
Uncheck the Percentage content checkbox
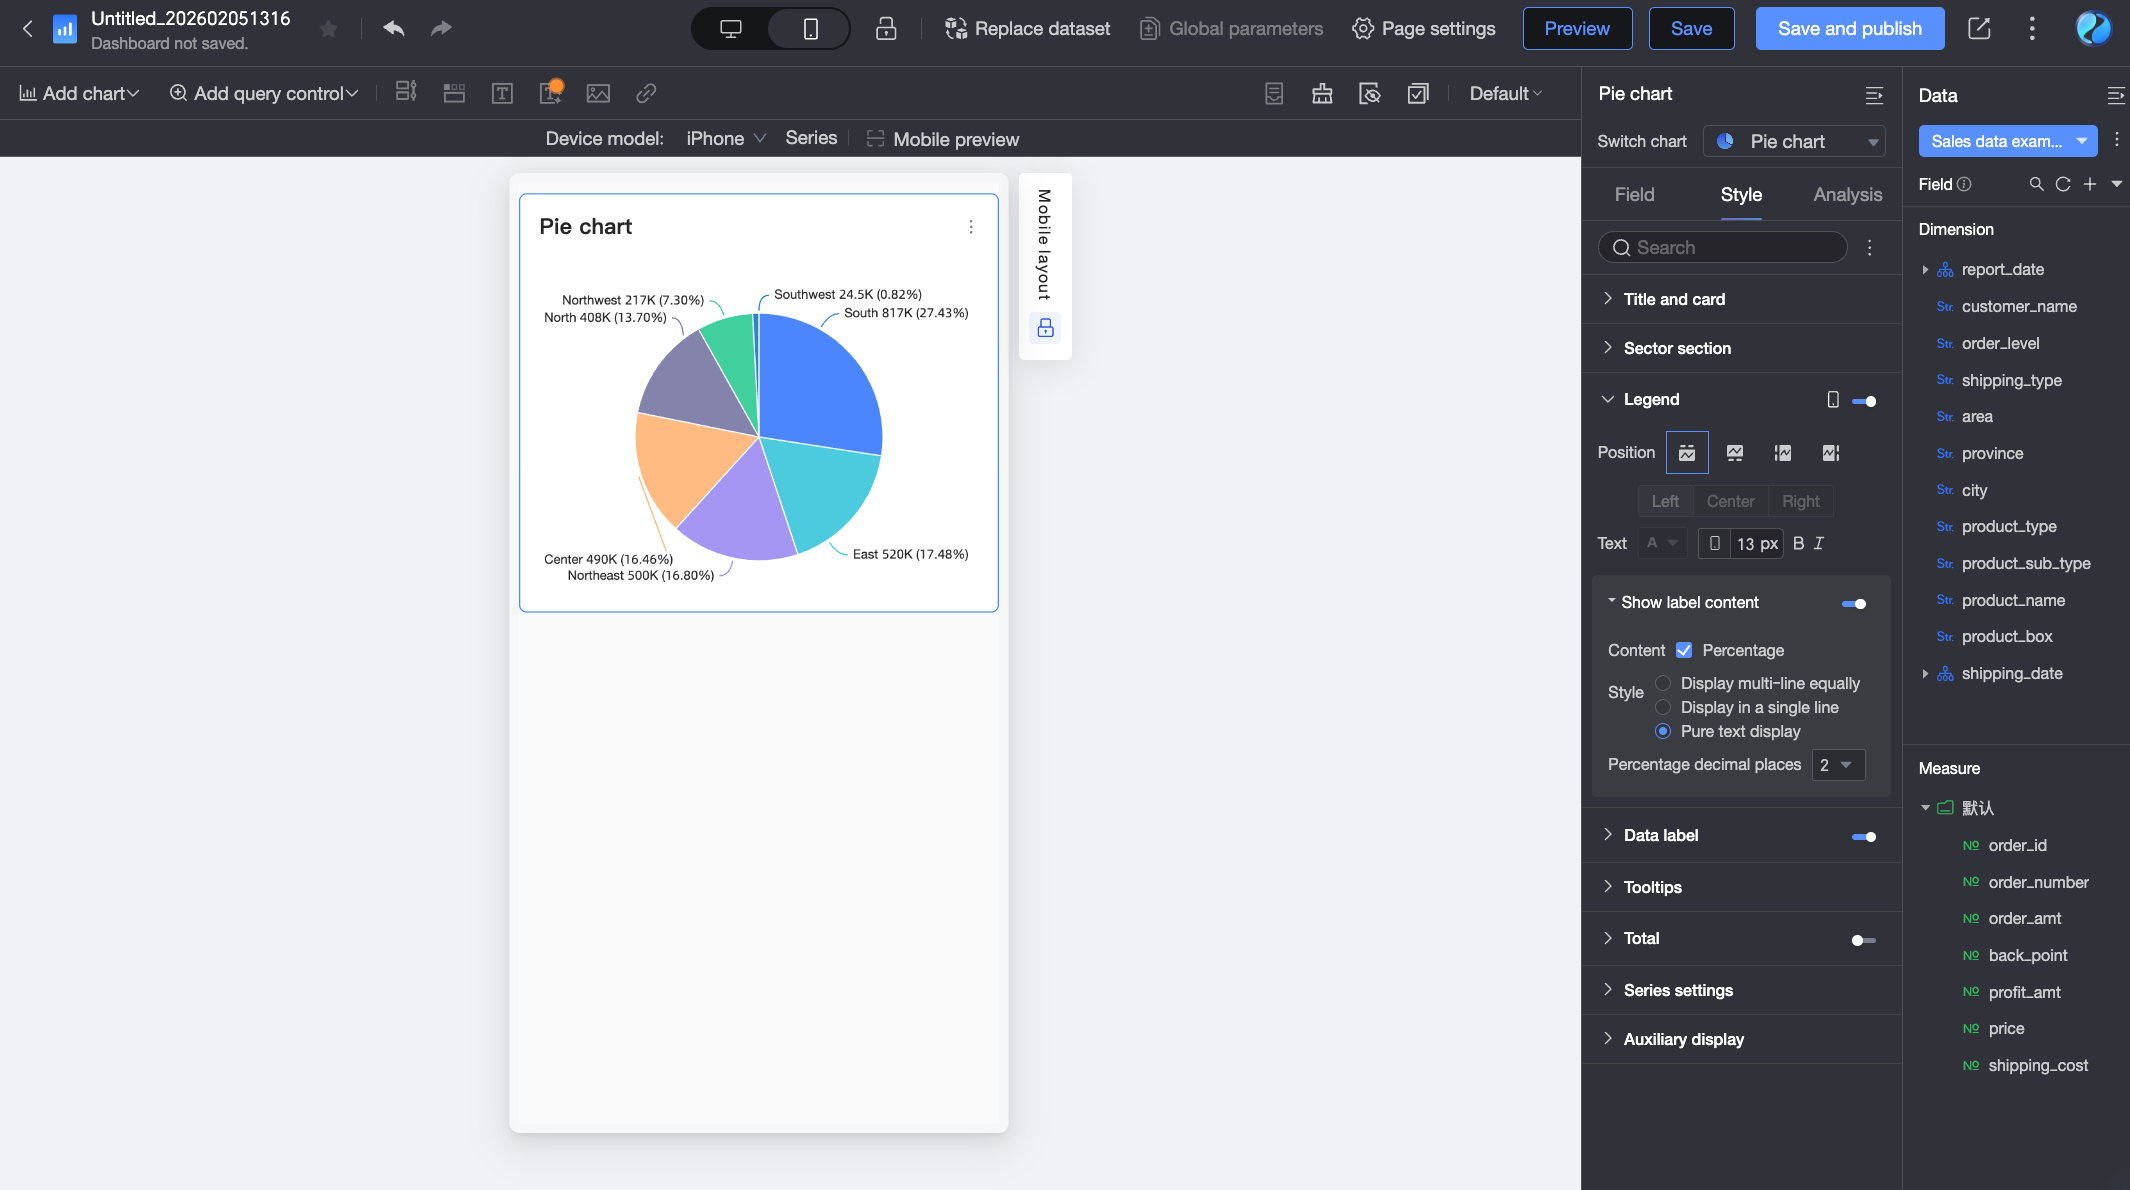[x=1684, y=650]
